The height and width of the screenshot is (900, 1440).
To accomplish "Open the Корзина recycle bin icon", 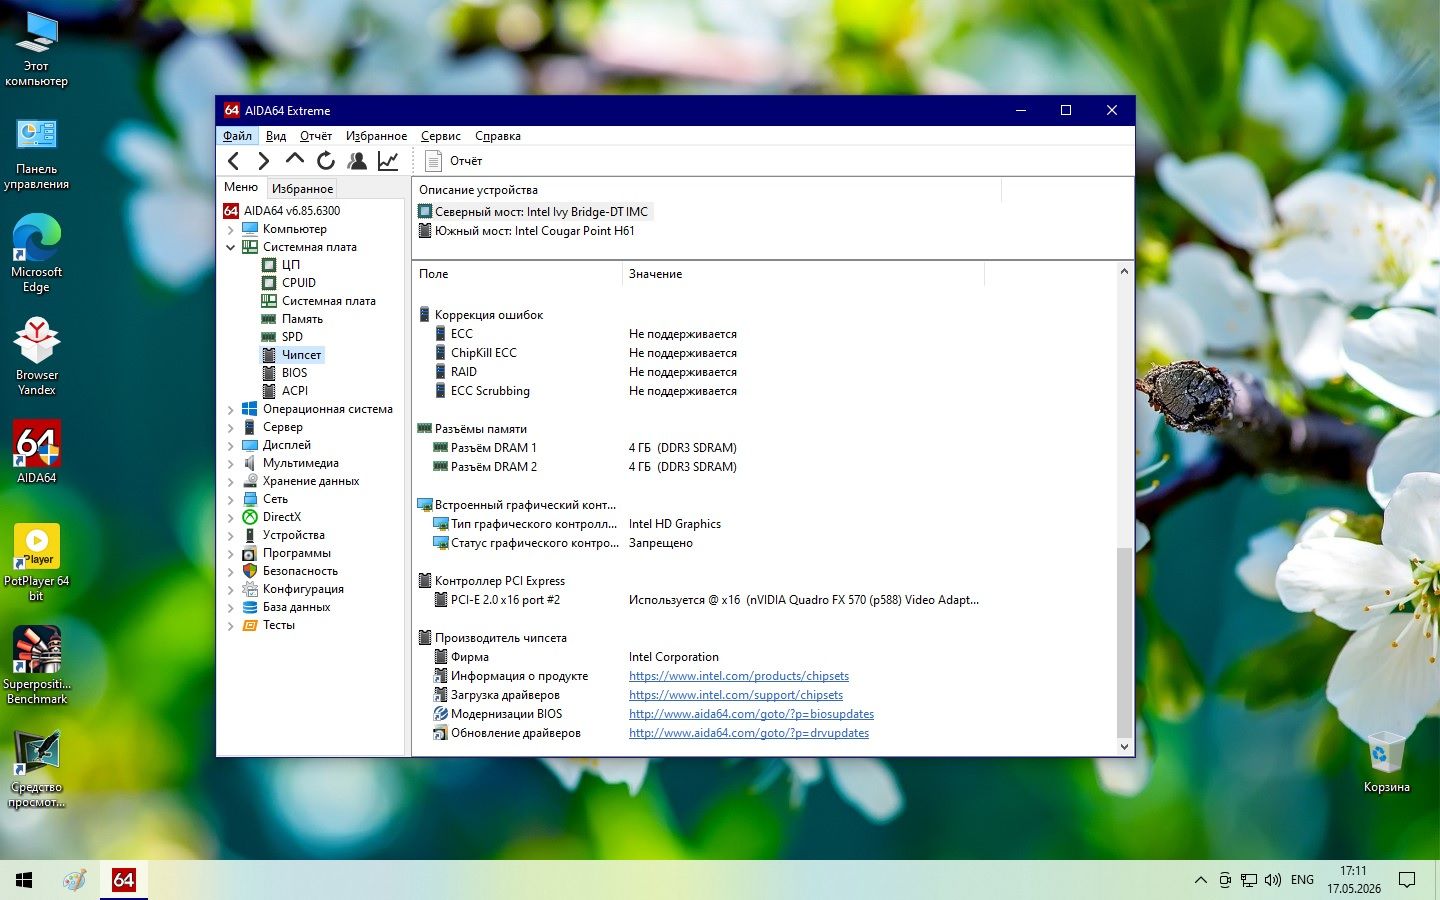I will tap(1386, 762).
